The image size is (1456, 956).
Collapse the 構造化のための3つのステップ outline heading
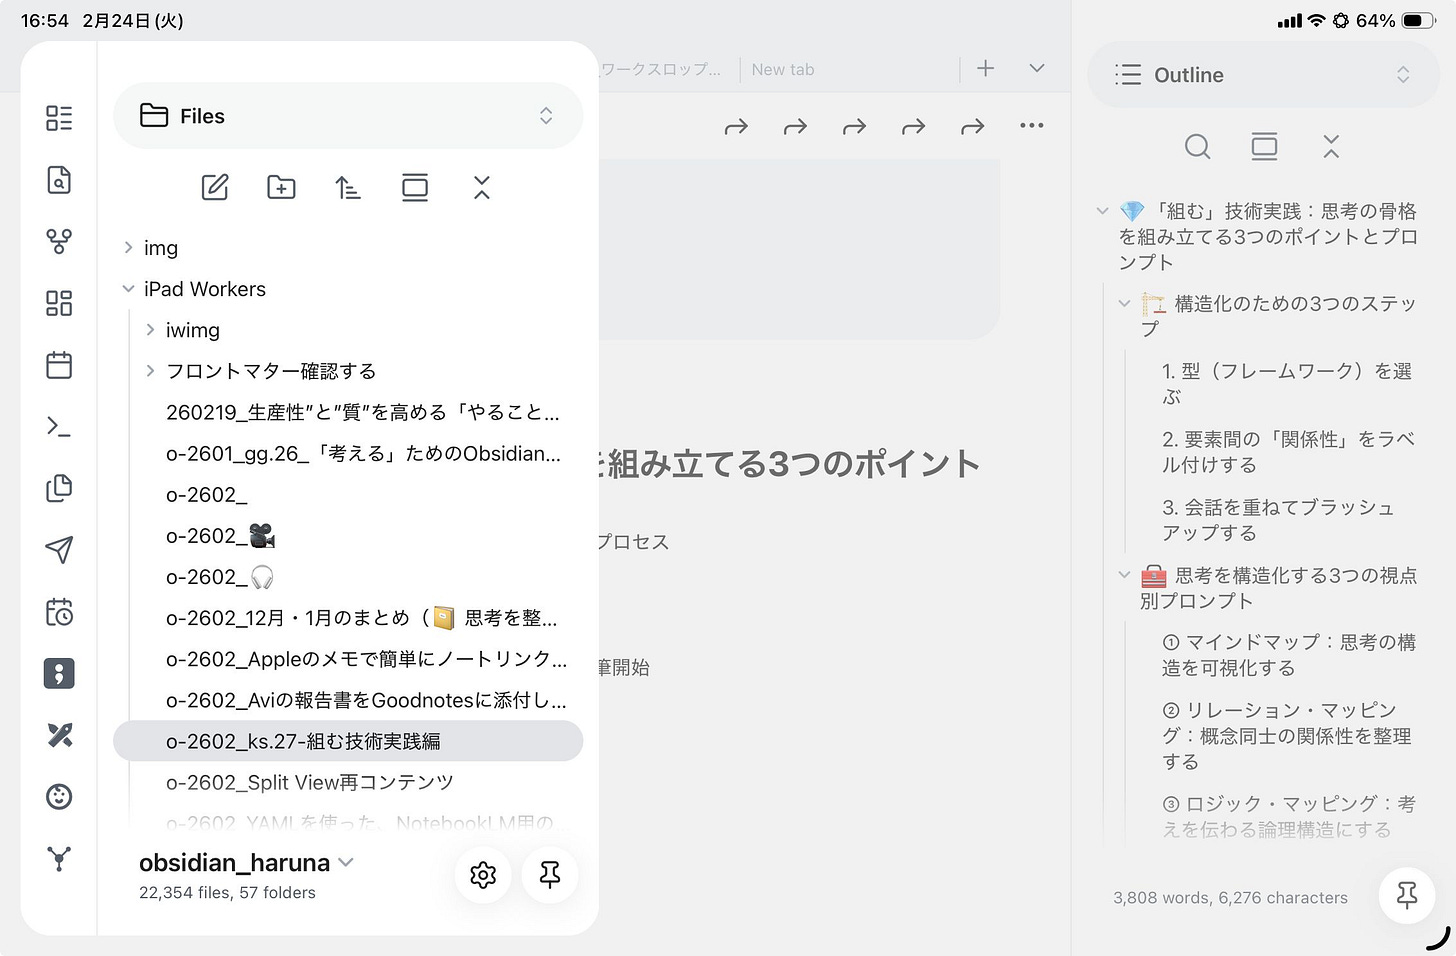point(1124,303)
